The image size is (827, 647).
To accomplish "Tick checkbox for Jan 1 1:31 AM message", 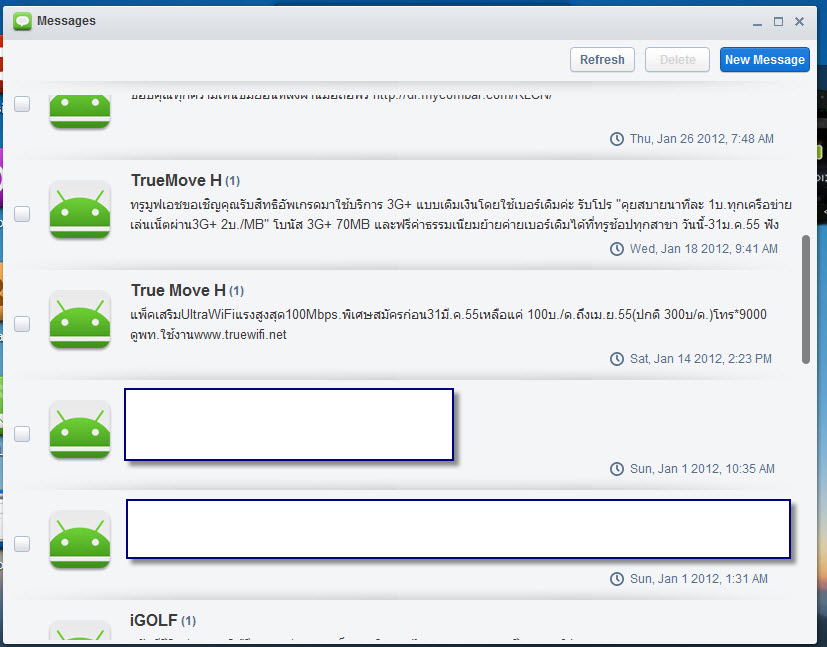I will 22,544.
